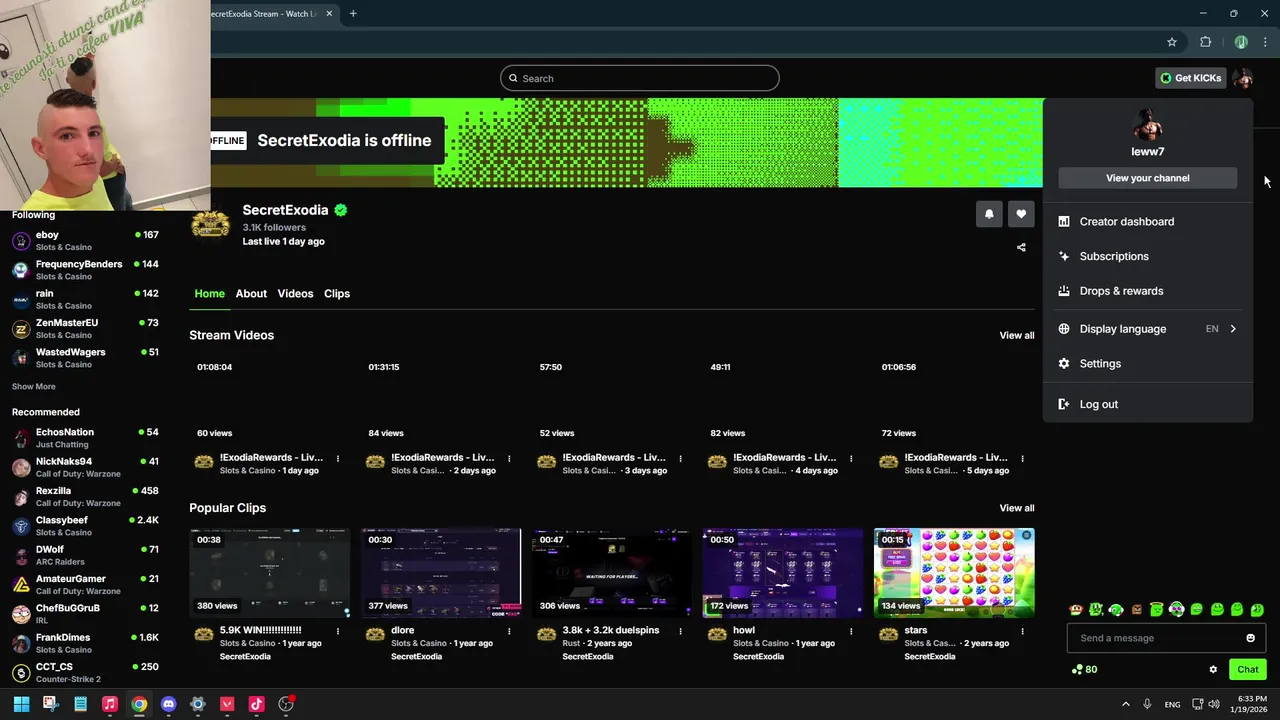Open the Chrome three-dot menu
The image size is (1280, 720).
click(1265, 42)
